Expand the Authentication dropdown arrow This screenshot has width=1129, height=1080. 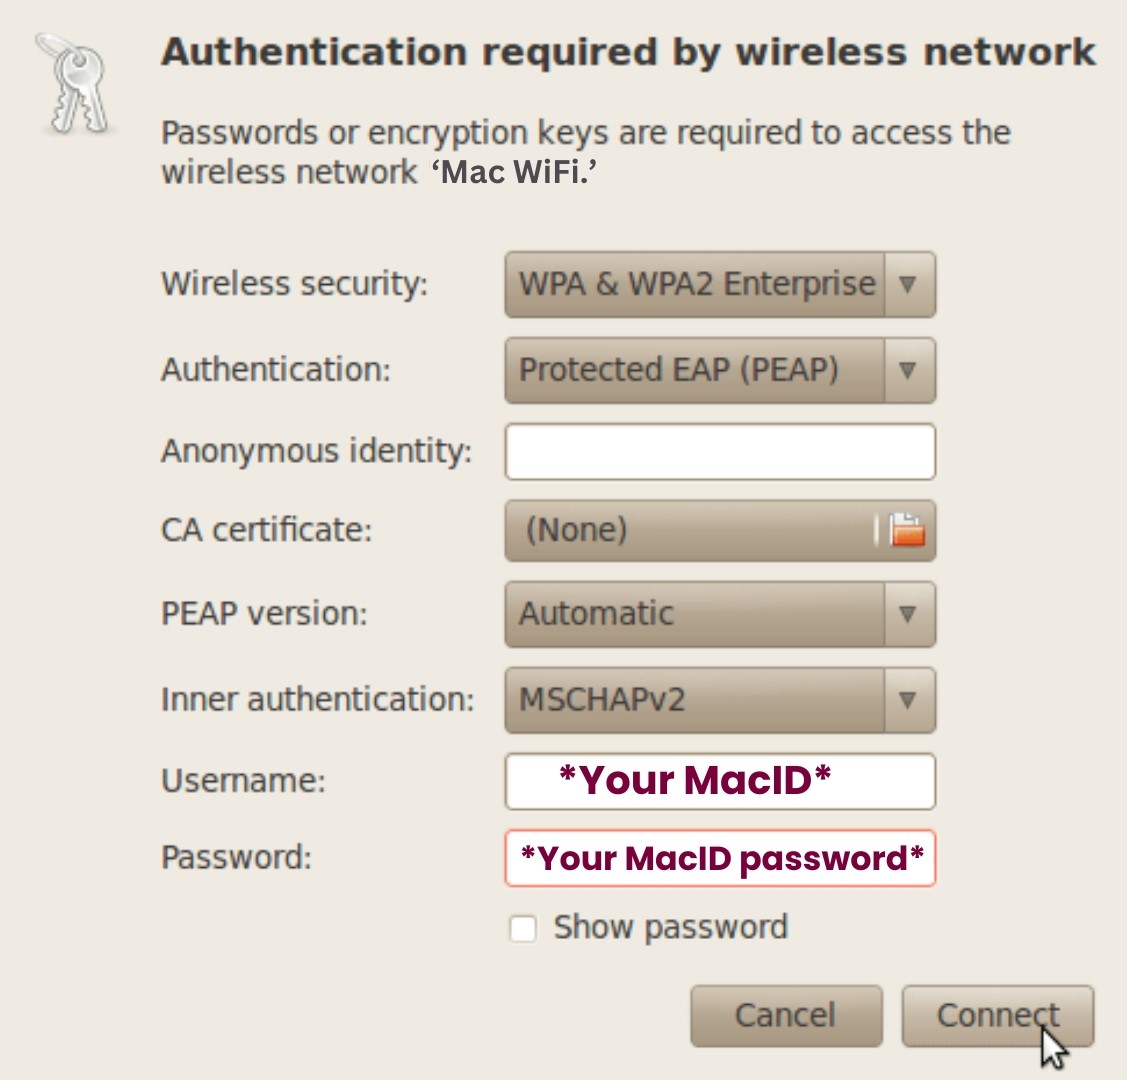click(908, 370)
